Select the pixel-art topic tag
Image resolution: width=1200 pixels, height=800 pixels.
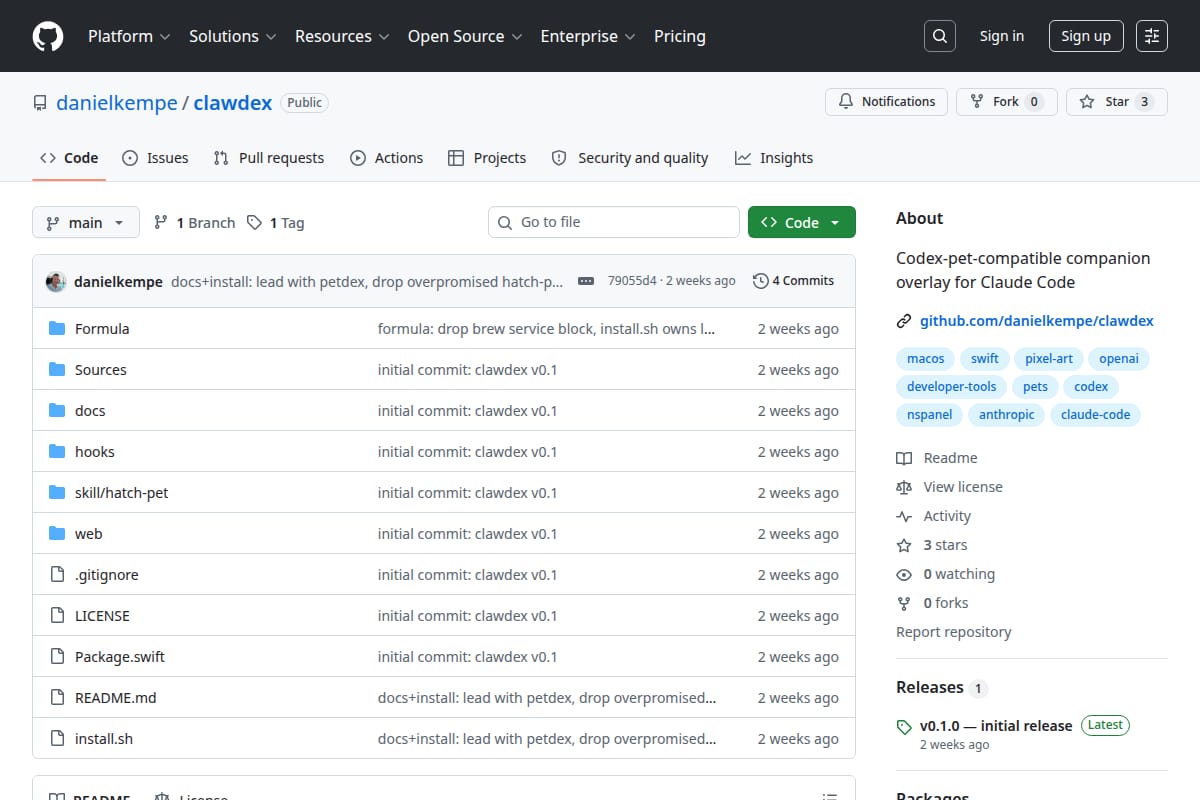click(1049, 358)
